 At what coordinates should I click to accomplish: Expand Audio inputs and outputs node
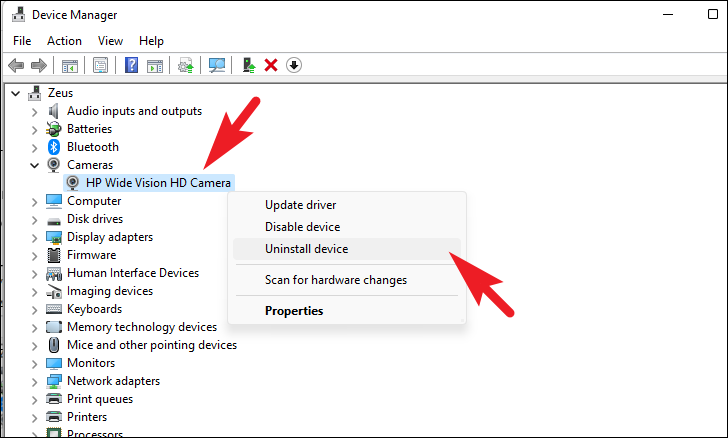34,111
